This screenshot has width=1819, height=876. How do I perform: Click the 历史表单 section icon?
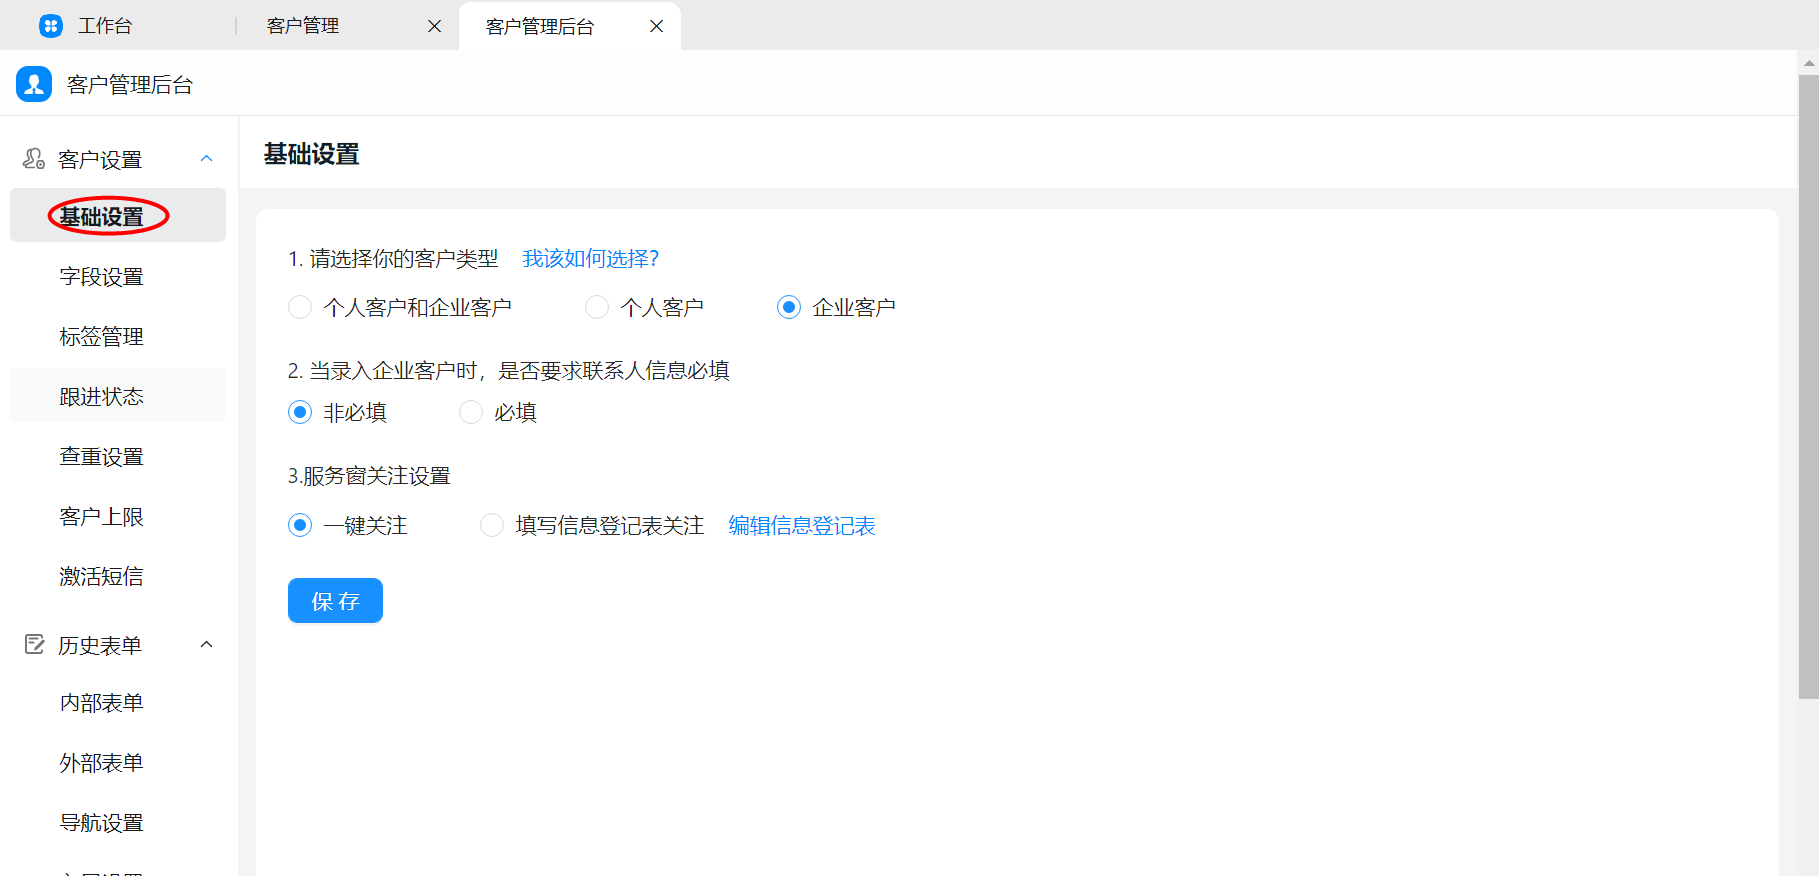pyautogui.click(x=35, y=645)
